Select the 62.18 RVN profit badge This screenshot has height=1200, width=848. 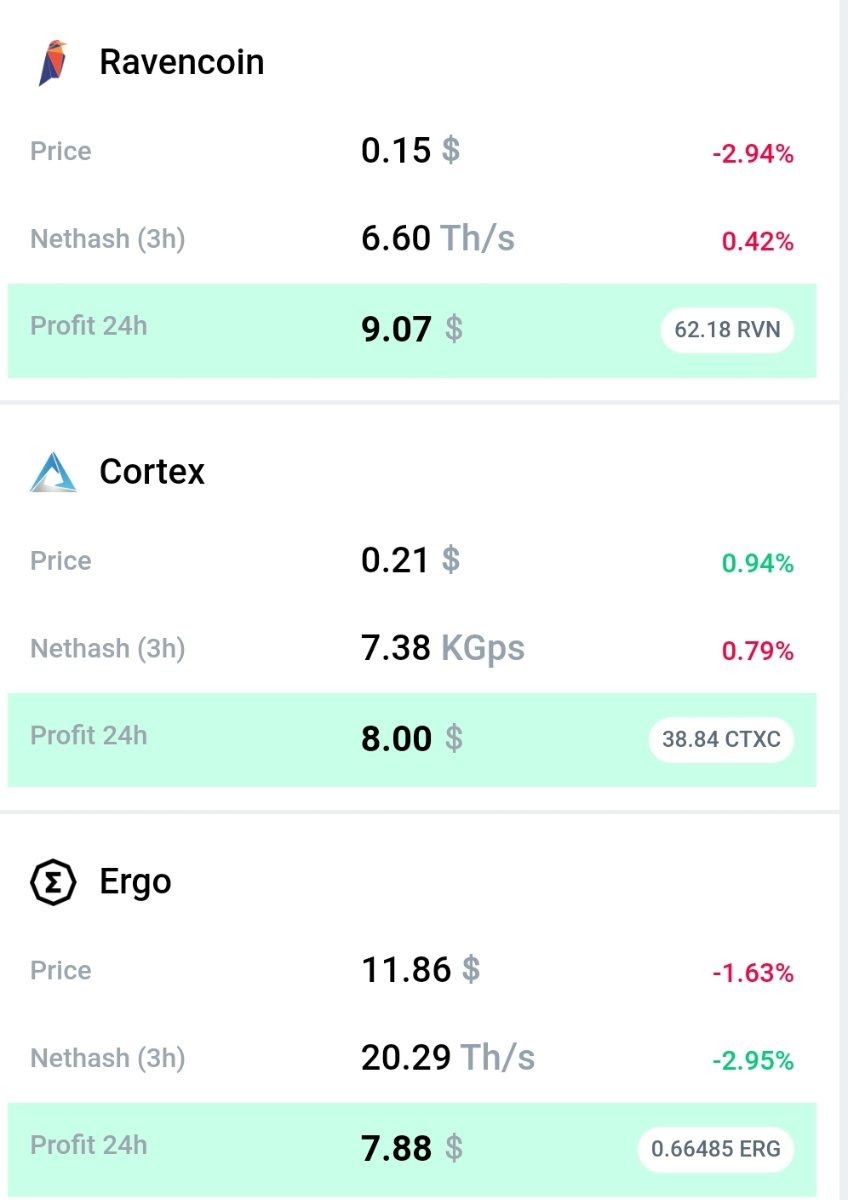pyautogui.click(x=727, y=330)
